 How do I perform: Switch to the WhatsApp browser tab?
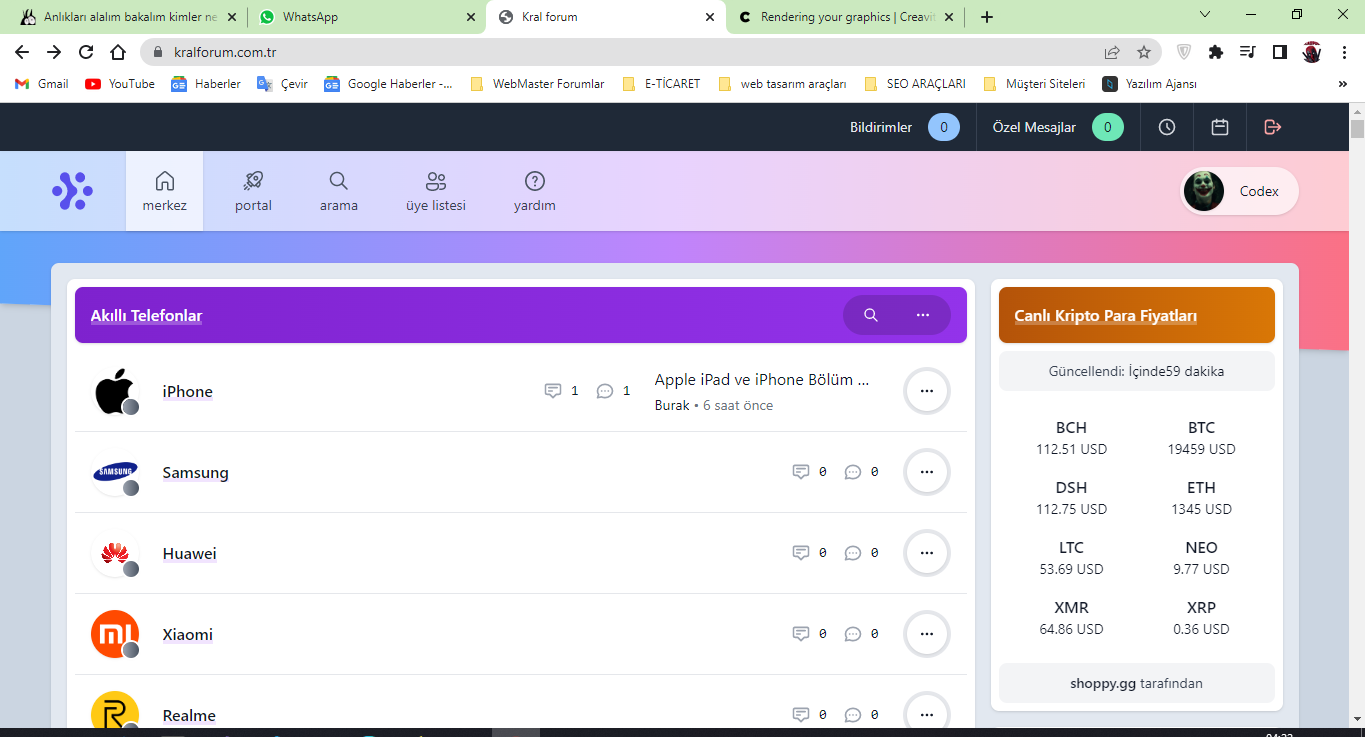(366, 17)
